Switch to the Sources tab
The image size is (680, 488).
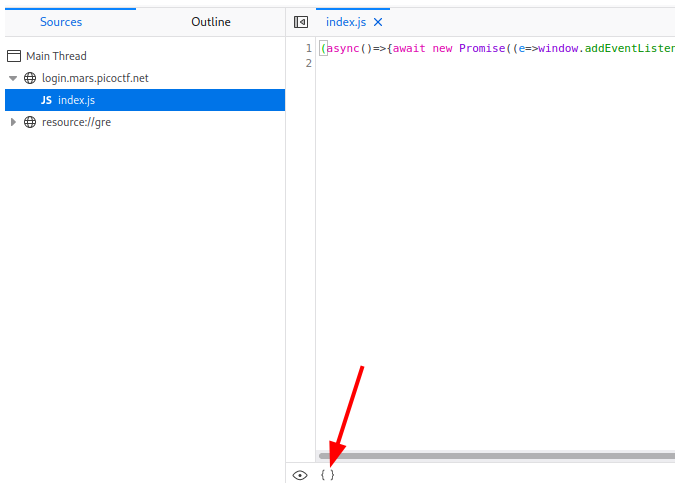tap(61, 22)
